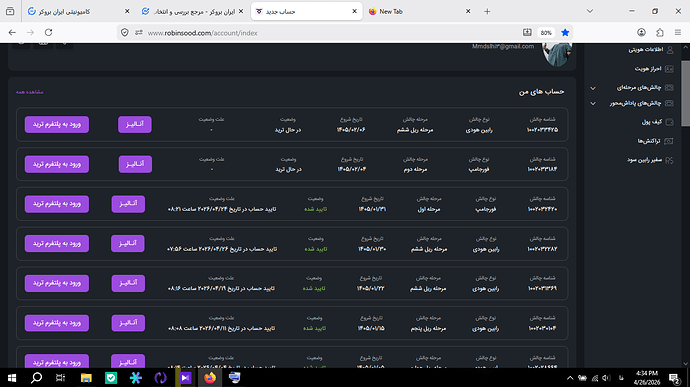Click آنالیز for account started 1405/01/30
The height and width of the screenshot is (387, 690).
tap(128, 243)
